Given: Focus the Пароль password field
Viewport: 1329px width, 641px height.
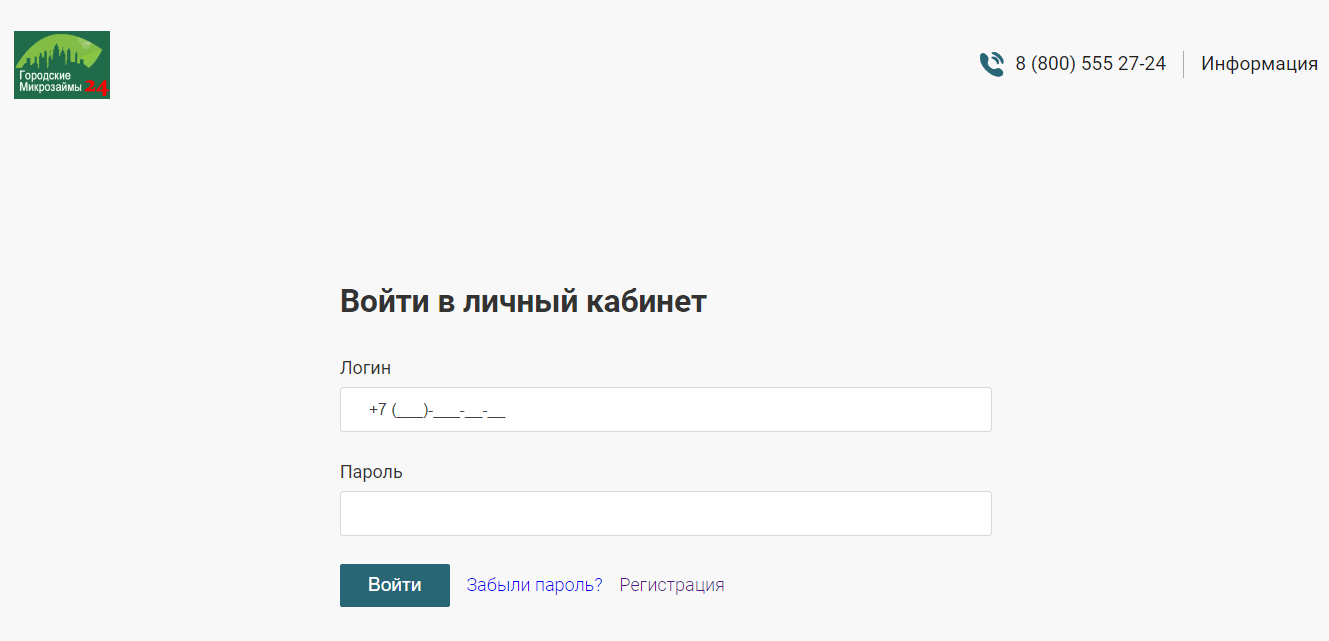Looking at the screenshot, I should (x=666, y=513).
